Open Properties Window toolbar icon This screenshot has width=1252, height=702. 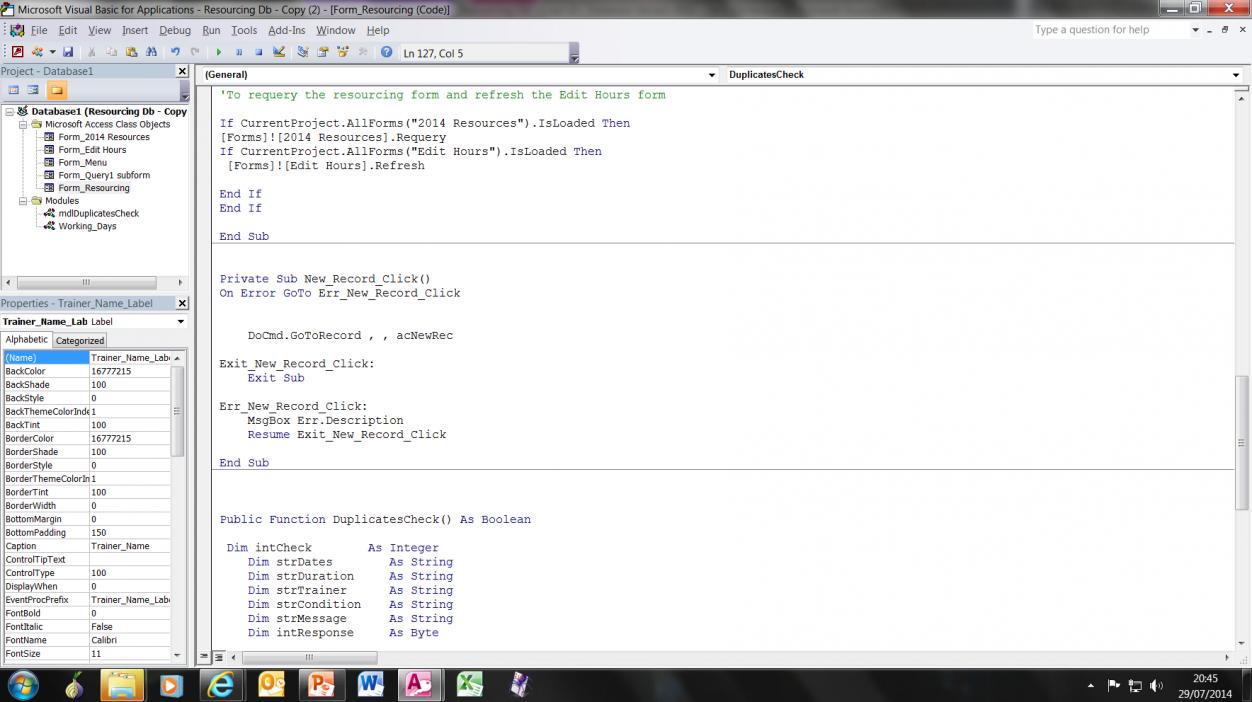point(323,52)
